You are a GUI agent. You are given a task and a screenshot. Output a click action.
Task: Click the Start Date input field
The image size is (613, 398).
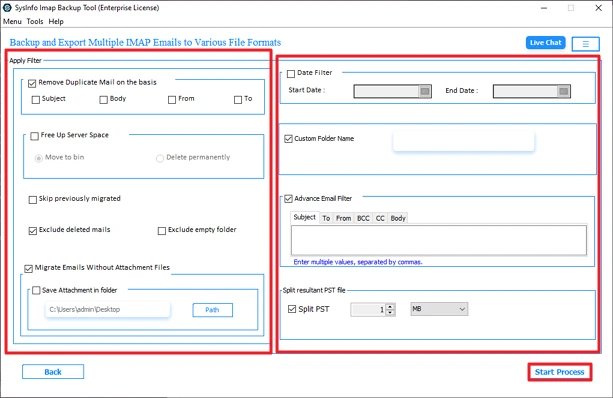pyautogui.click(x=387, y=91)
